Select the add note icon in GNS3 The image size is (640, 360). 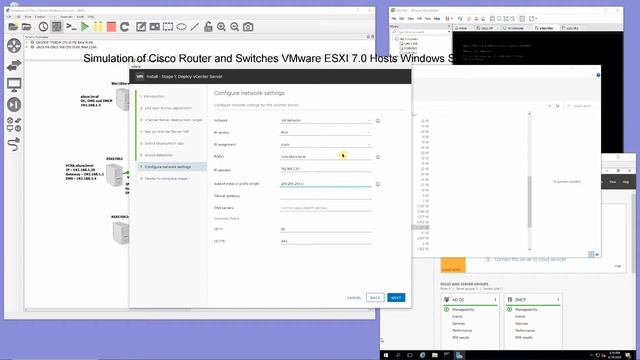pyautogui.click(x=141, y=27)
